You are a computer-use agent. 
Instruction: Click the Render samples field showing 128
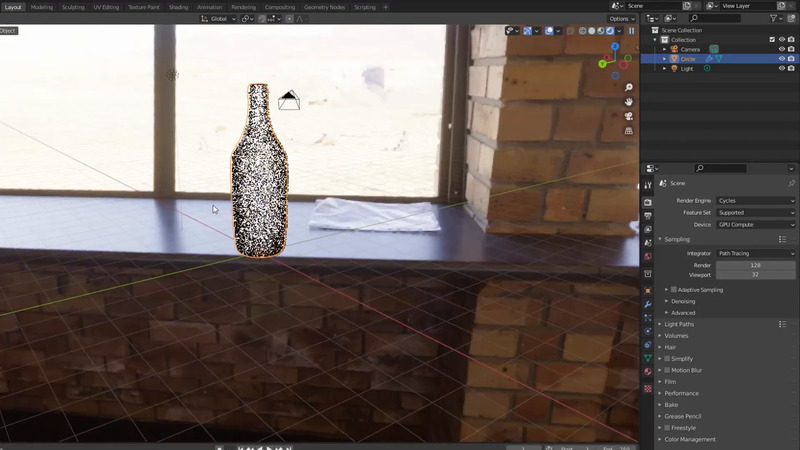pyautogui.click(x=755, y=265)
